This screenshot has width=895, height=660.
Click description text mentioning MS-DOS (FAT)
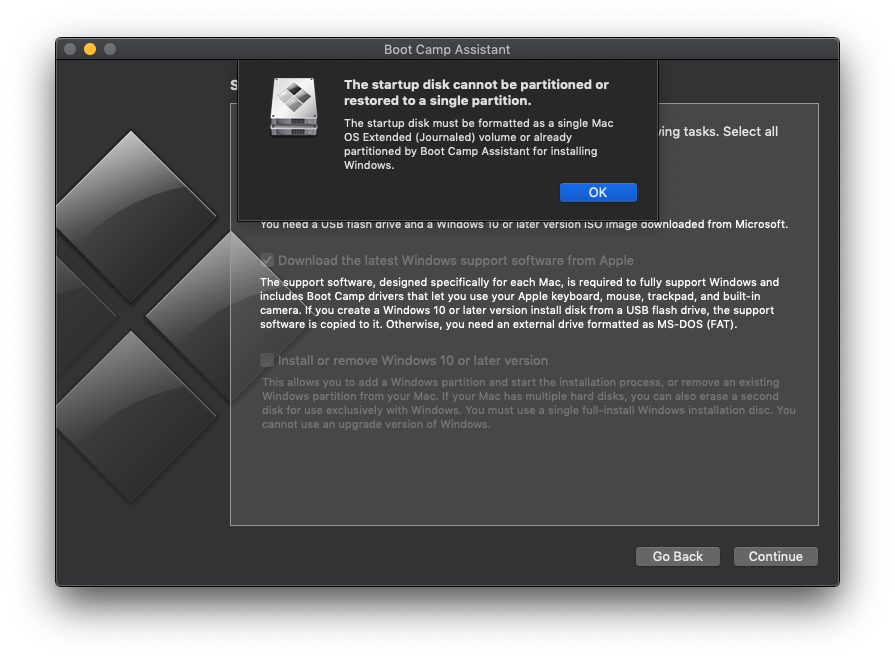pos(519,303)
